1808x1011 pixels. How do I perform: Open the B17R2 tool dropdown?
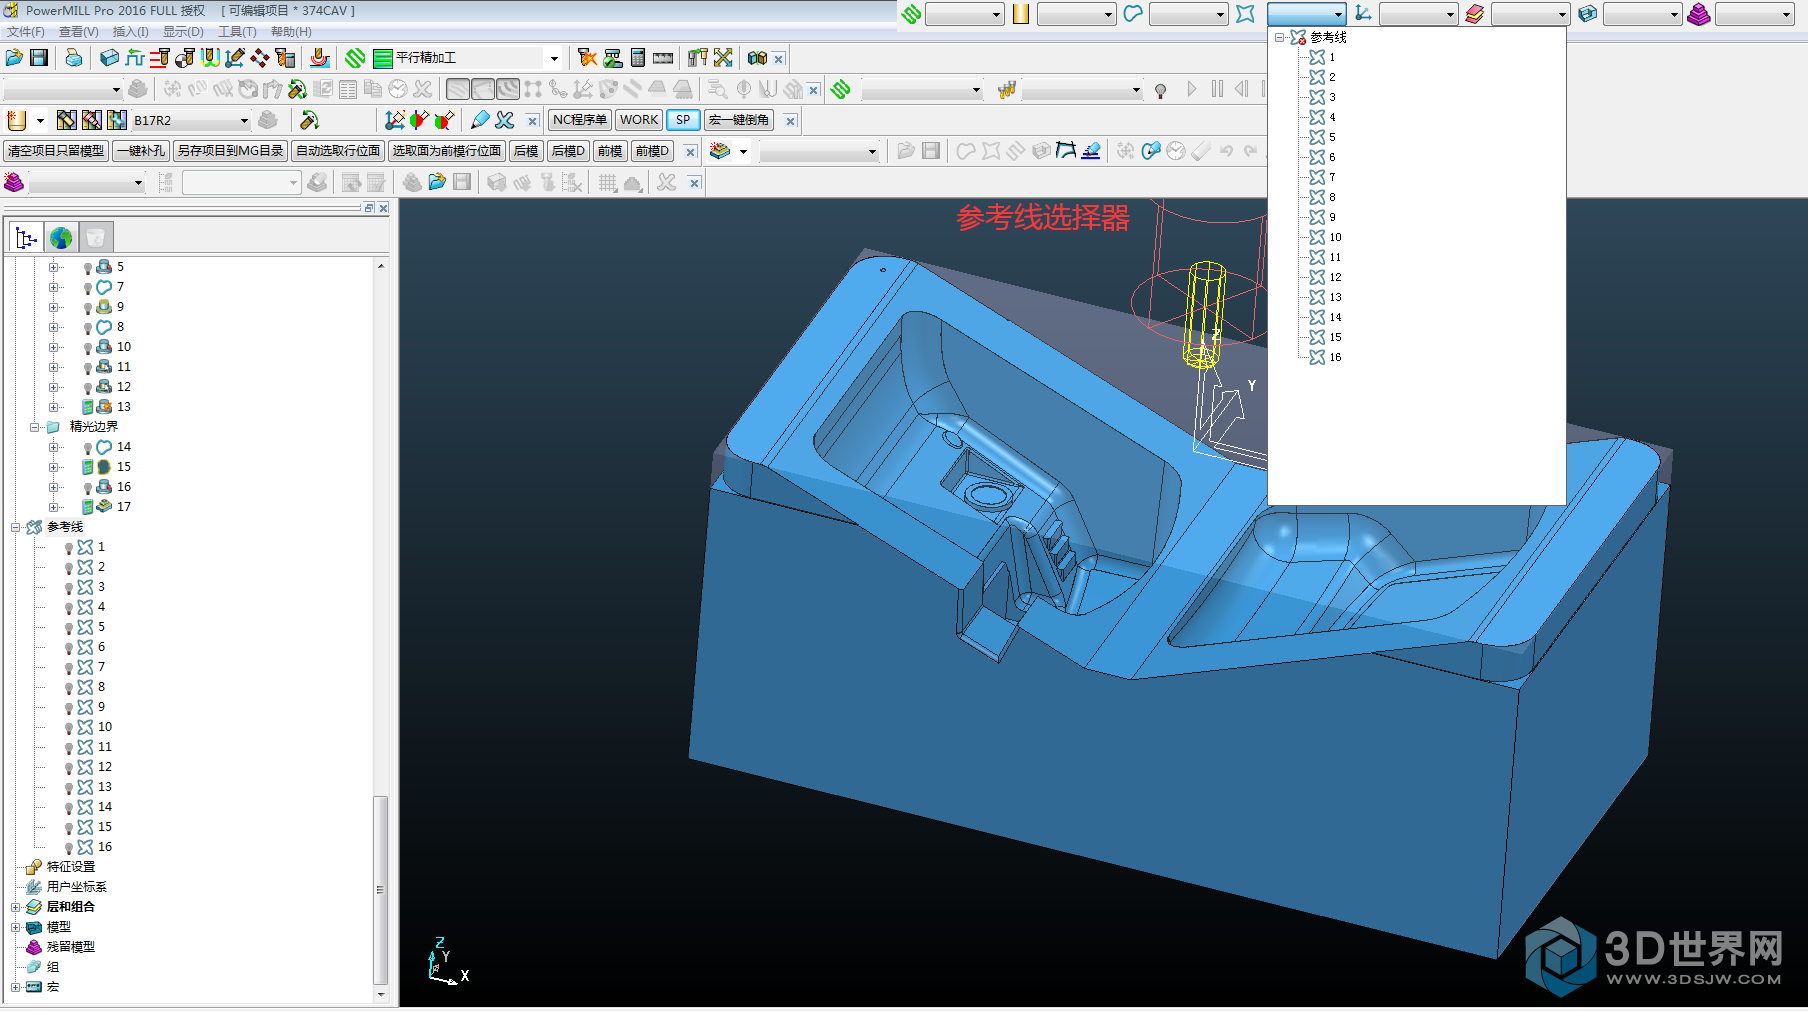[243, 121]
